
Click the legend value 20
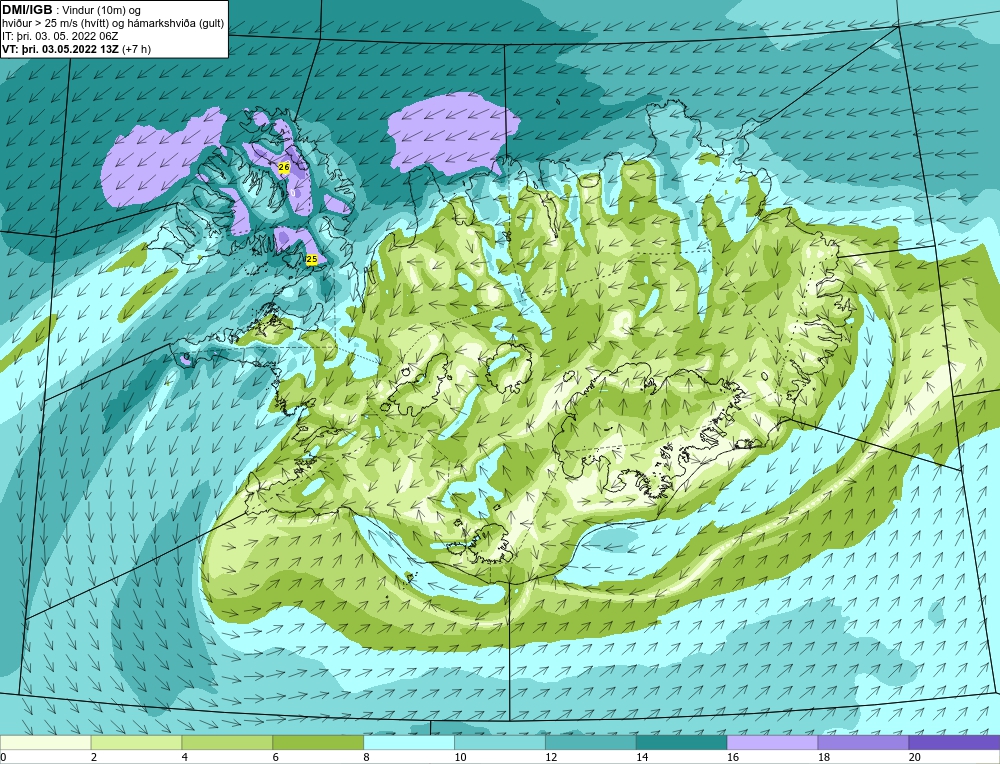(914, 757)
